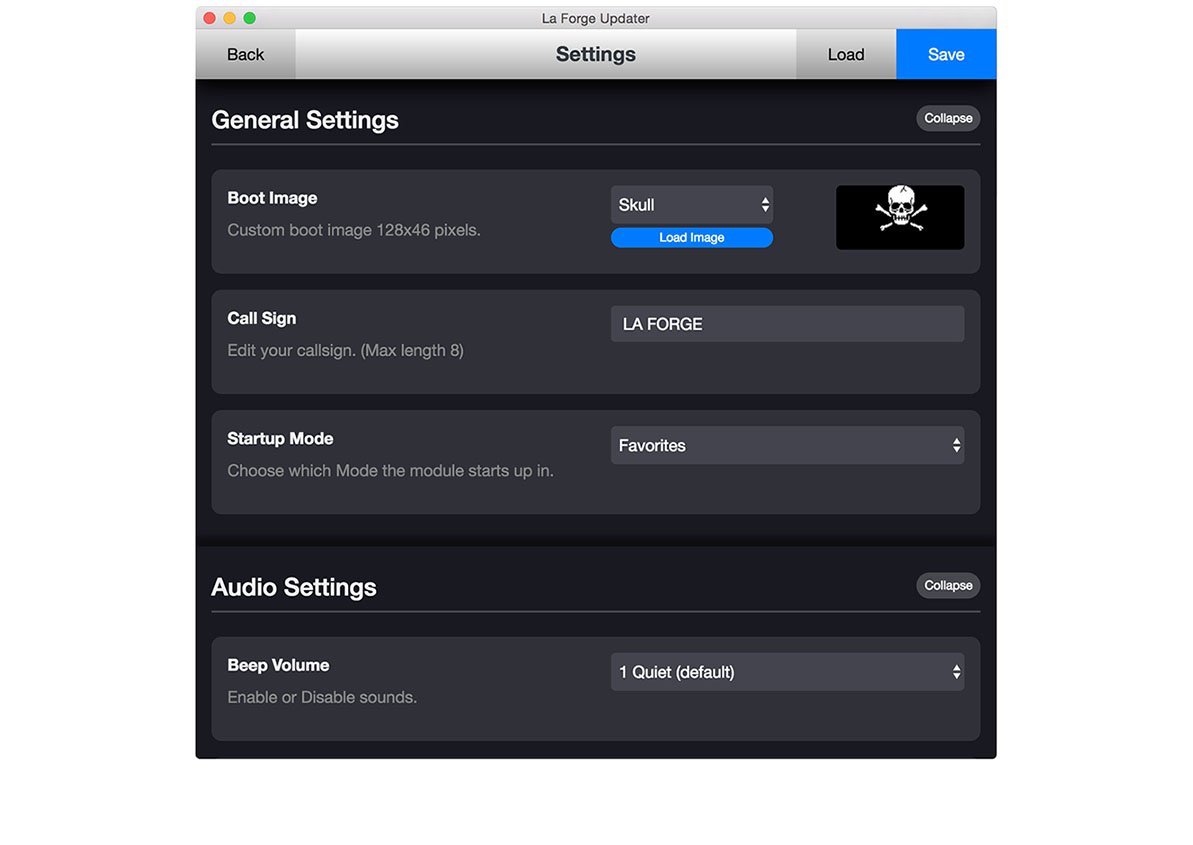Screen dimensions: 1193x845
Task: Click 'Edit your callsign. (Max length 8)' text
Action: click(x=345, y=350)
